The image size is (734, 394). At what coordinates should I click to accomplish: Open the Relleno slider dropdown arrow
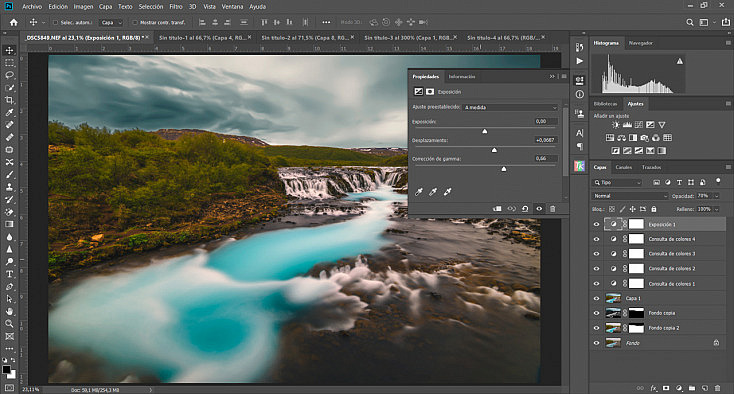(716, 209)
